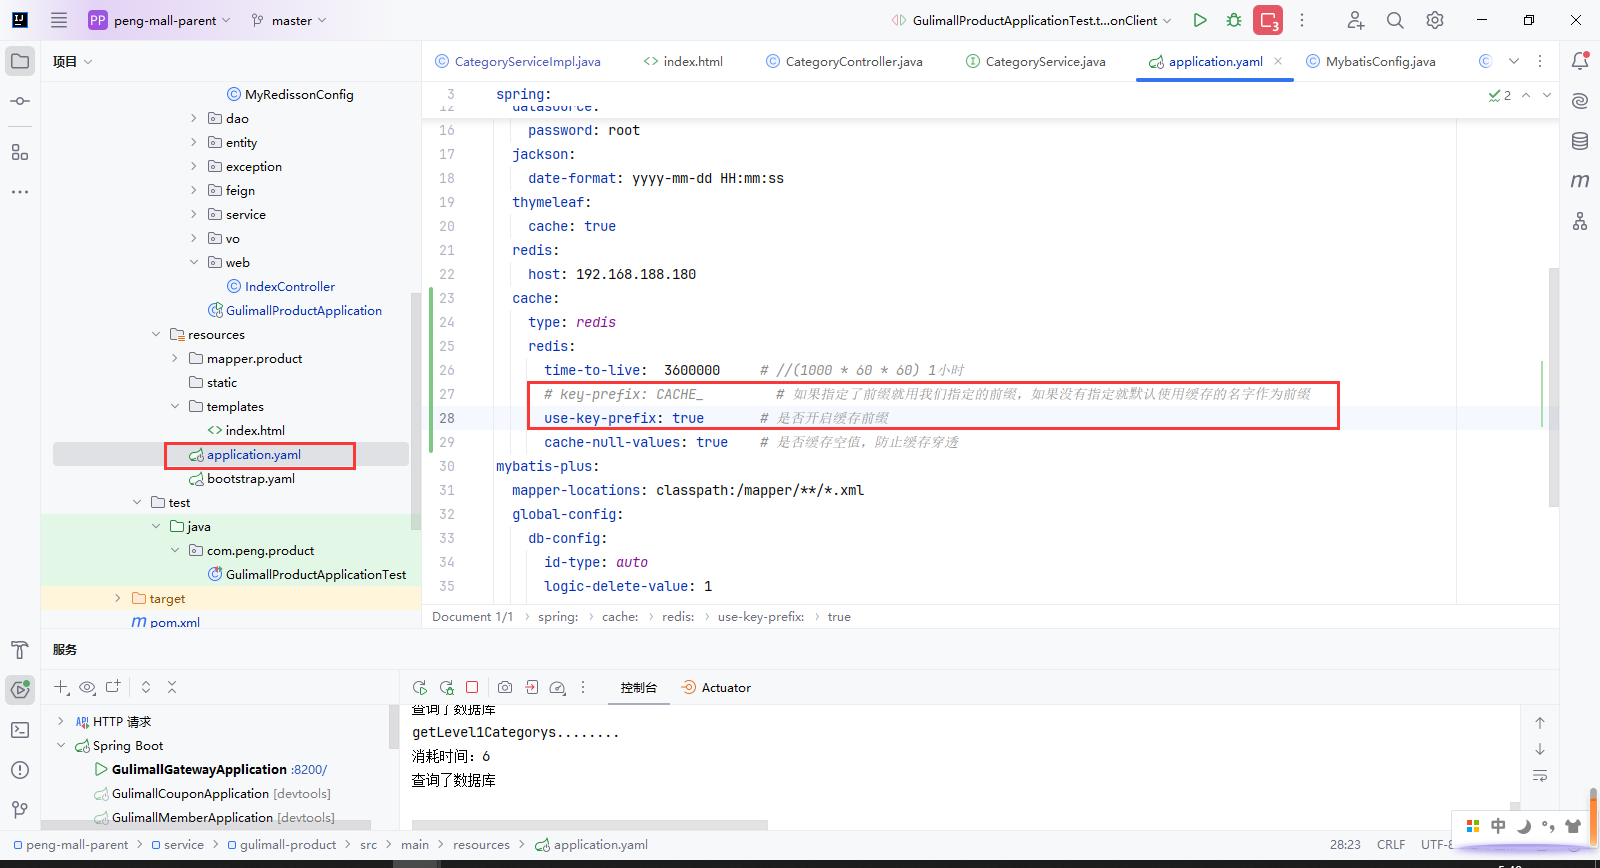
Task: Open the input method 中 tray icon
Action: (1498, 826)
